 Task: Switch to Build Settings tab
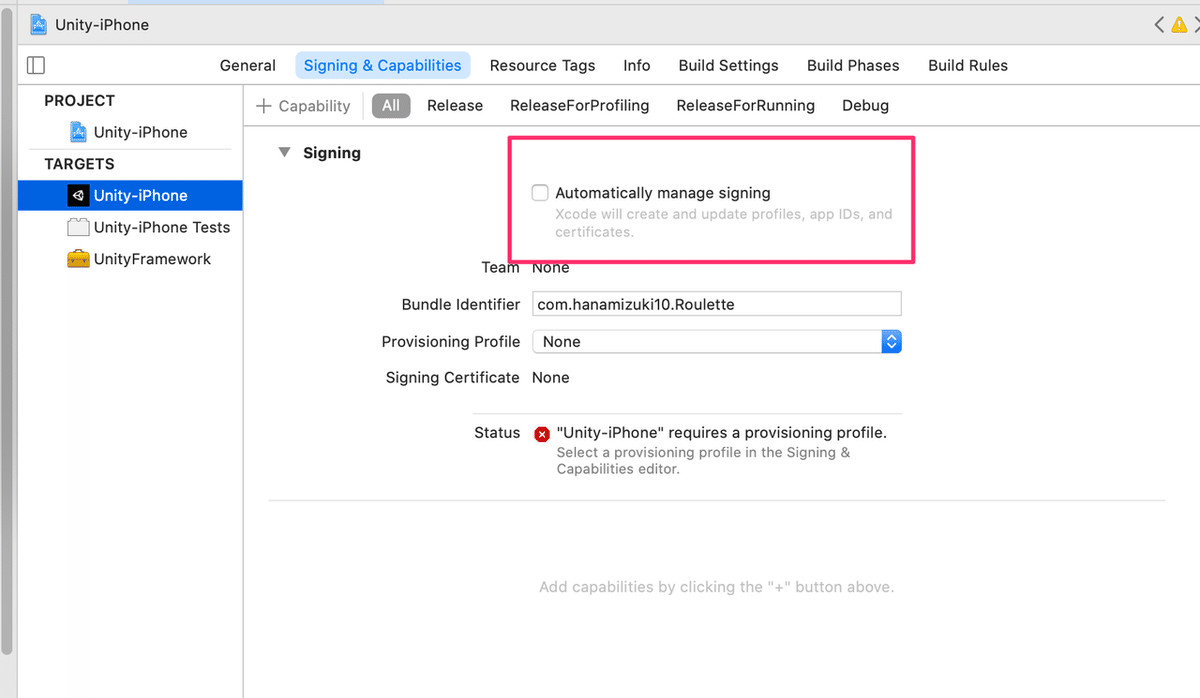click(x=728, y=65)
